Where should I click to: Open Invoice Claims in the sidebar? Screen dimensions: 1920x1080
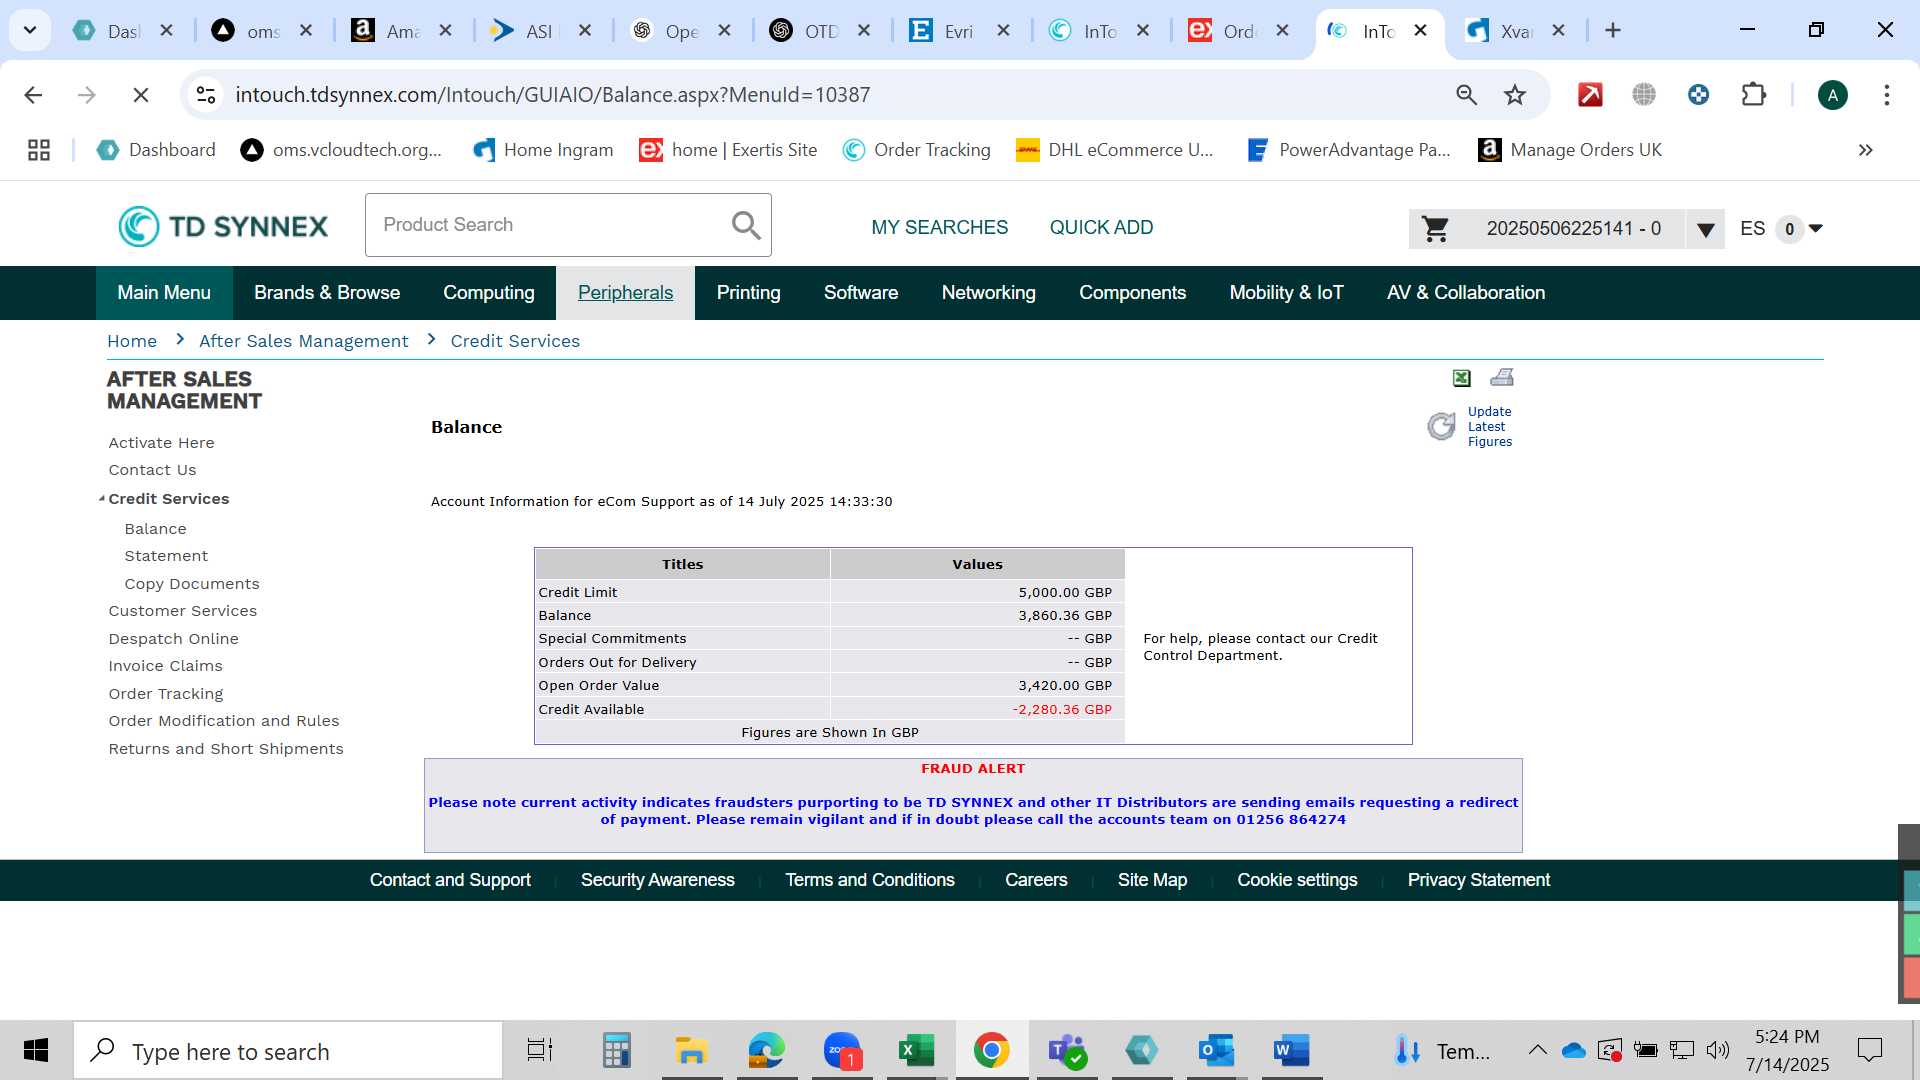(x=166, y=666)
